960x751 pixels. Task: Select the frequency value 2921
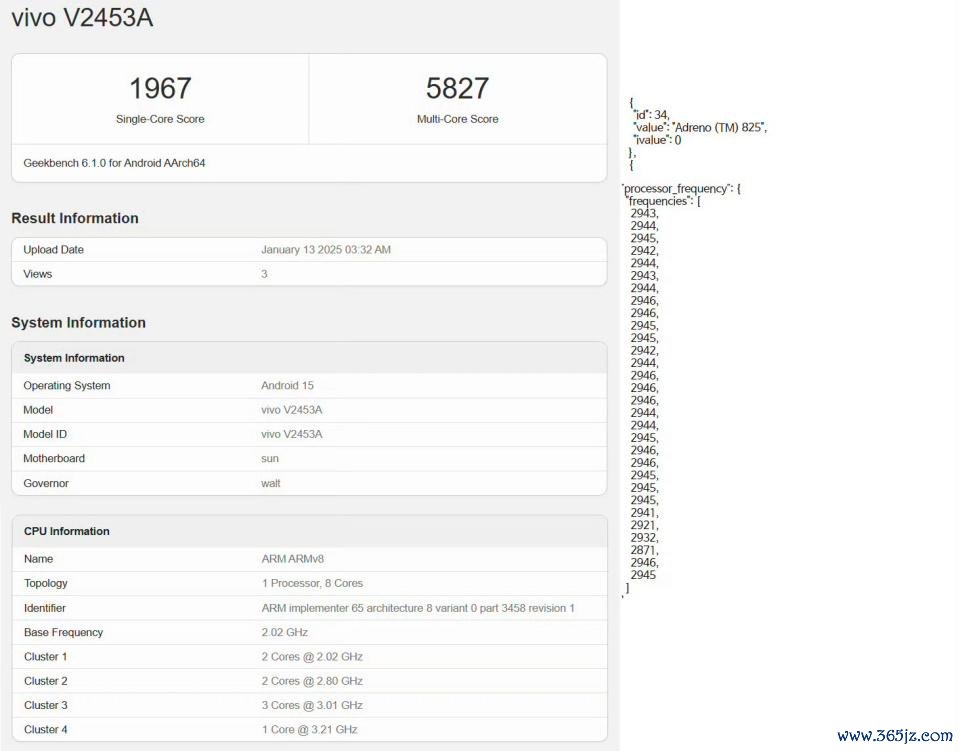coord(643,525)
